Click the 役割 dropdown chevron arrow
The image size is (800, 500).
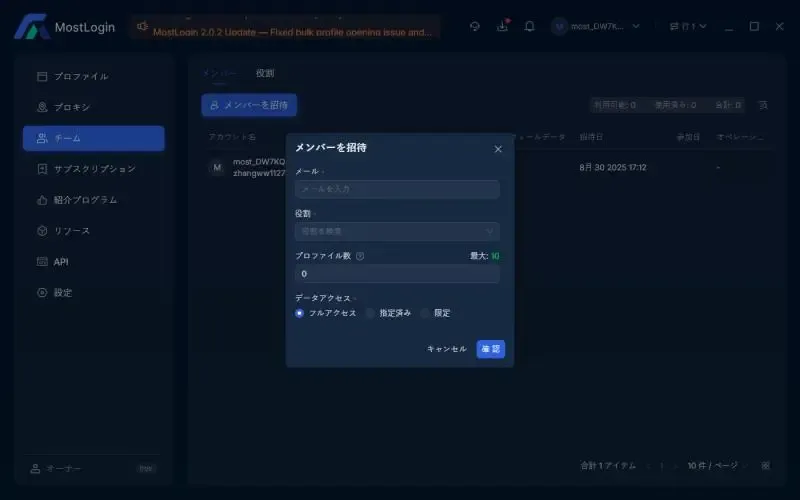[489, 232]
